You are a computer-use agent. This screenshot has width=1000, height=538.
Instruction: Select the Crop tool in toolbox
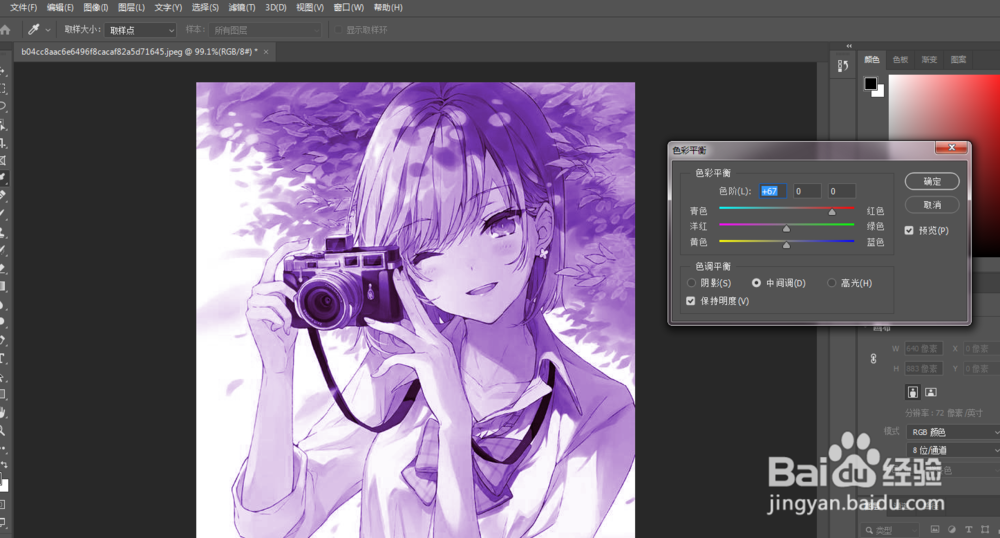click(3, 143)
